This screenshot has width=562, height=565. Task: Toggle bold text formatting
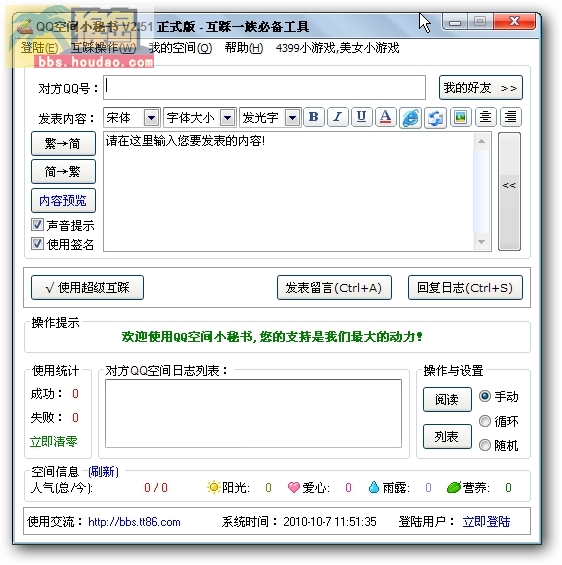tap(314, 117)
